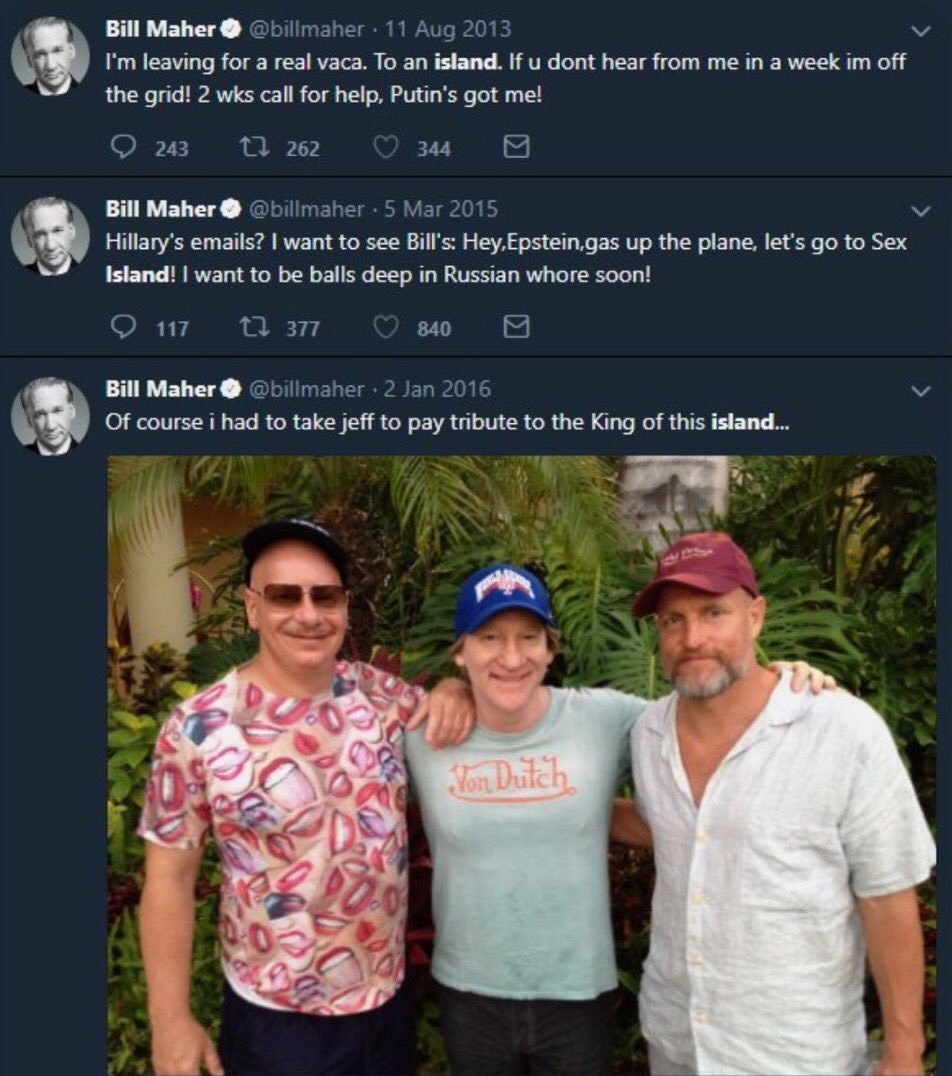The image size is (952, 1076).
Task: Open the Bill Maher name on the second tweet
Action: (x=160, y=209)
